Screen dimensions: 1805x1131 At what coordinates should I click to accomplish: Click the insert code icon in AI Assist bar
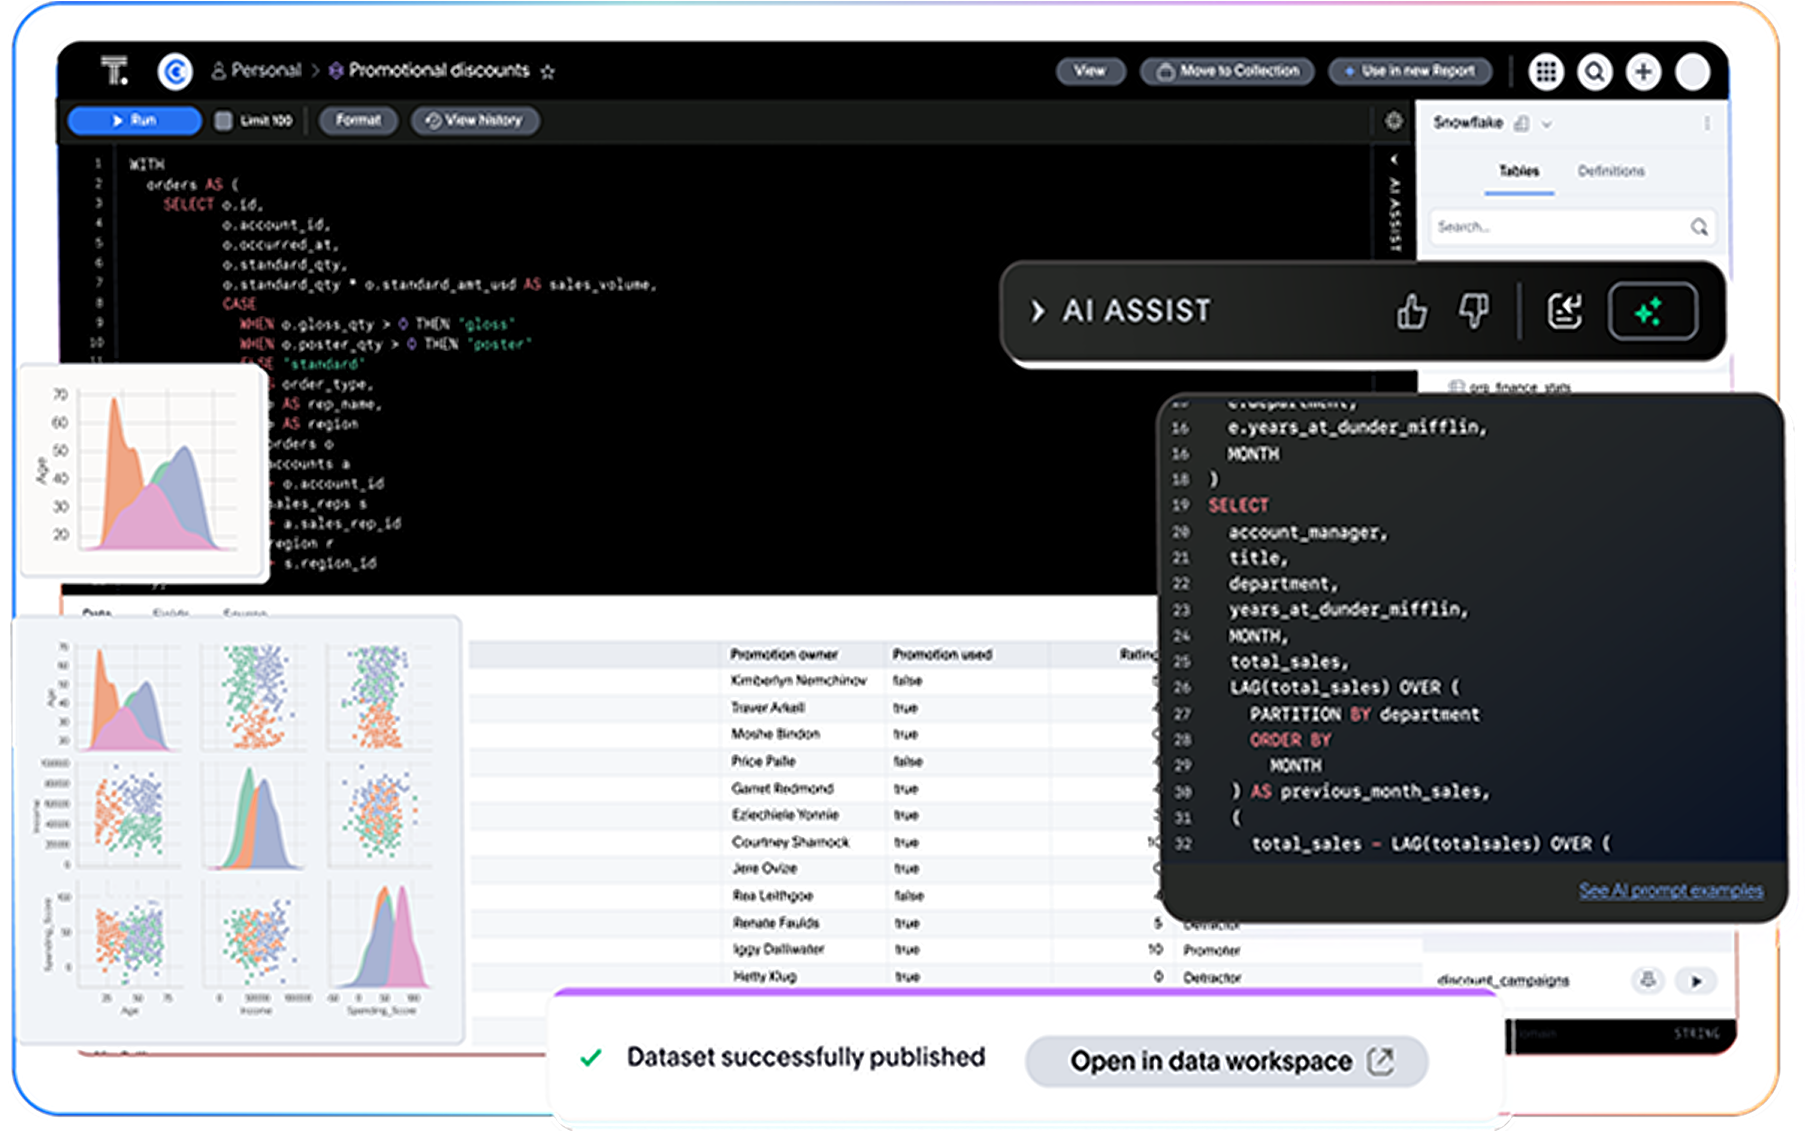pyautogui.click(x=1563, y=312)
